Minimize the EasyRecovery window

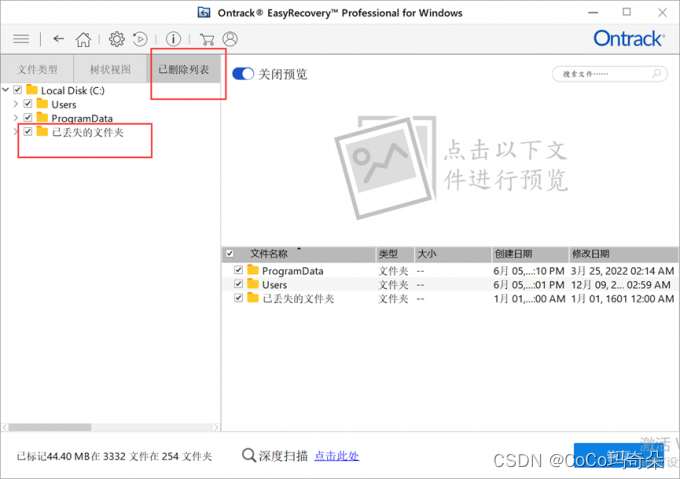593,13
